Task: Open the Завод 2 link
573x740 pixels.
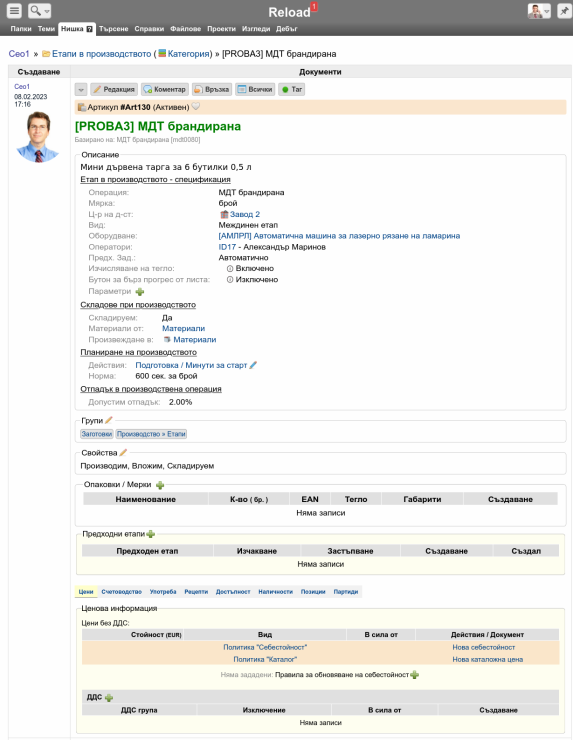Action: tap(244, 214)
